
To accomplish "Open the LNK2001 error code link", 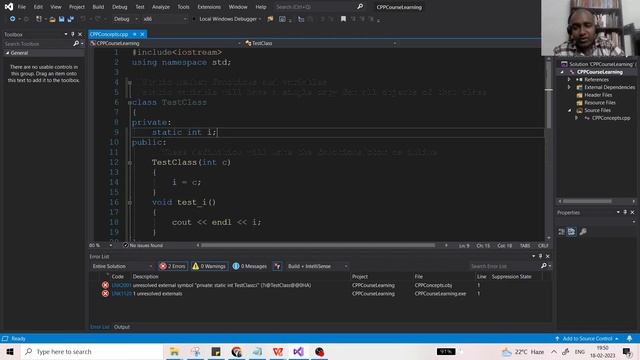I will tap(122, 285).
